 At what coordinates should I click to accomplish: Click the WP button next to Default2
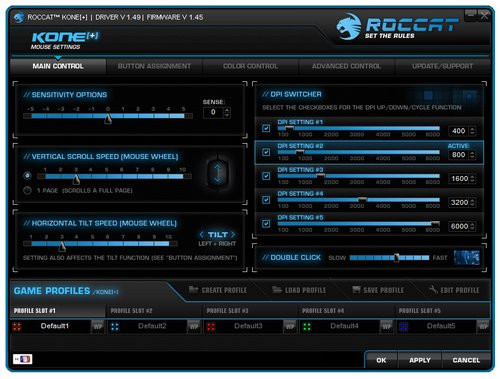coord(194,326)
